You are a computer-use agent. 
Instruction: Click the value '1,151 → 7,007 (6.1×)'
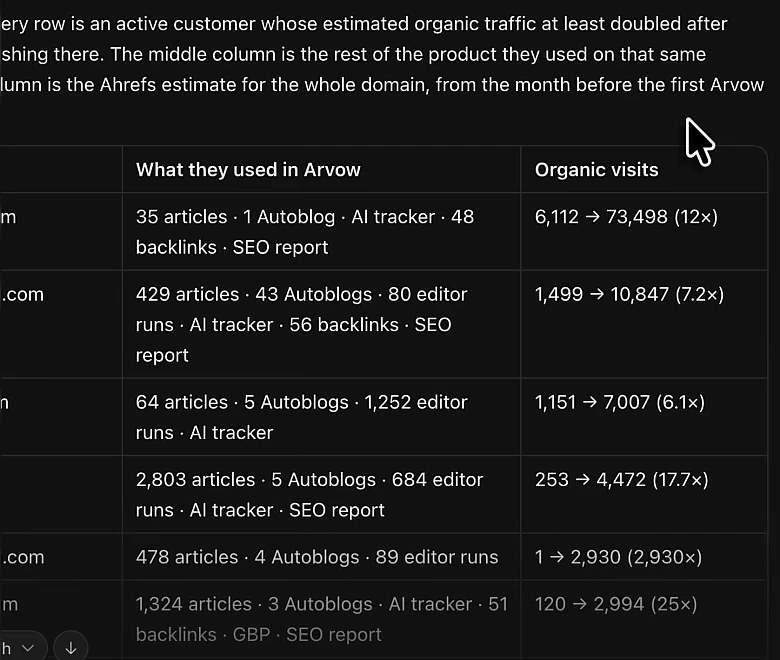(x=620, y=402)
